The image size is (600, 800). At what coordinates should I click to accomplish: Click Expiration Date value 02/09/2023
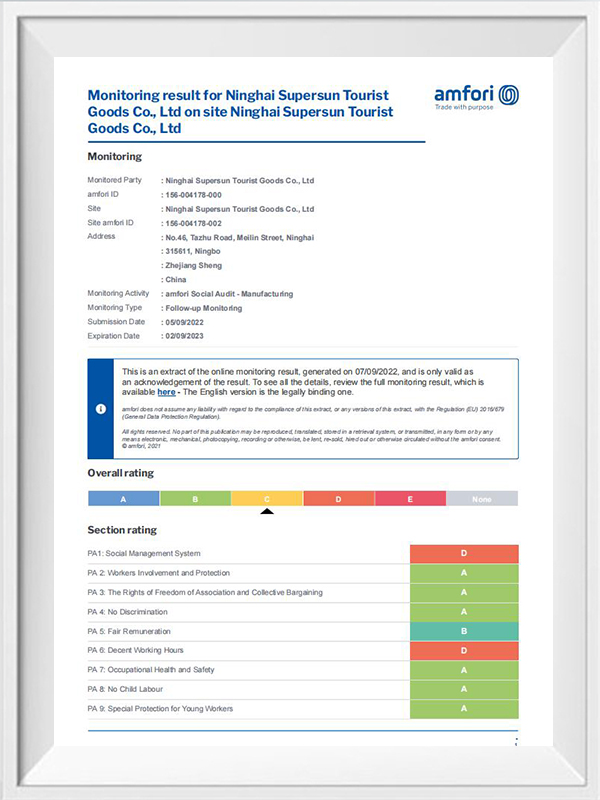pyautogui.click(x=184, y=336)
